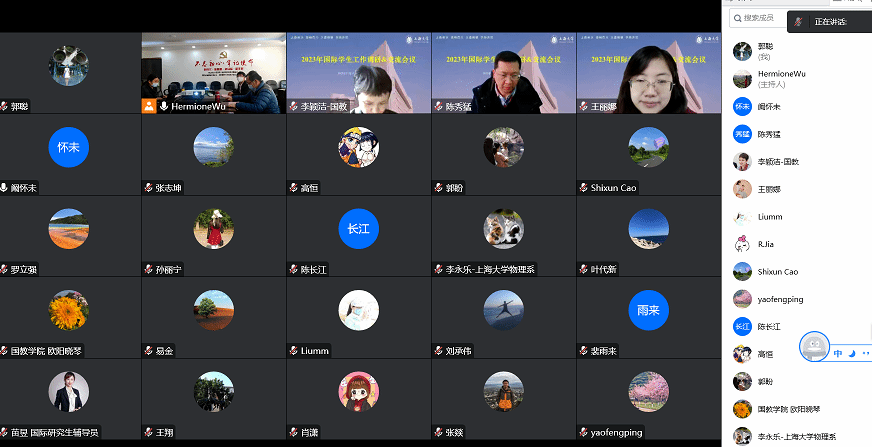Select R.Jia in the members list
The height and width of the screenshot is (447, 872).
coord(767,243)
